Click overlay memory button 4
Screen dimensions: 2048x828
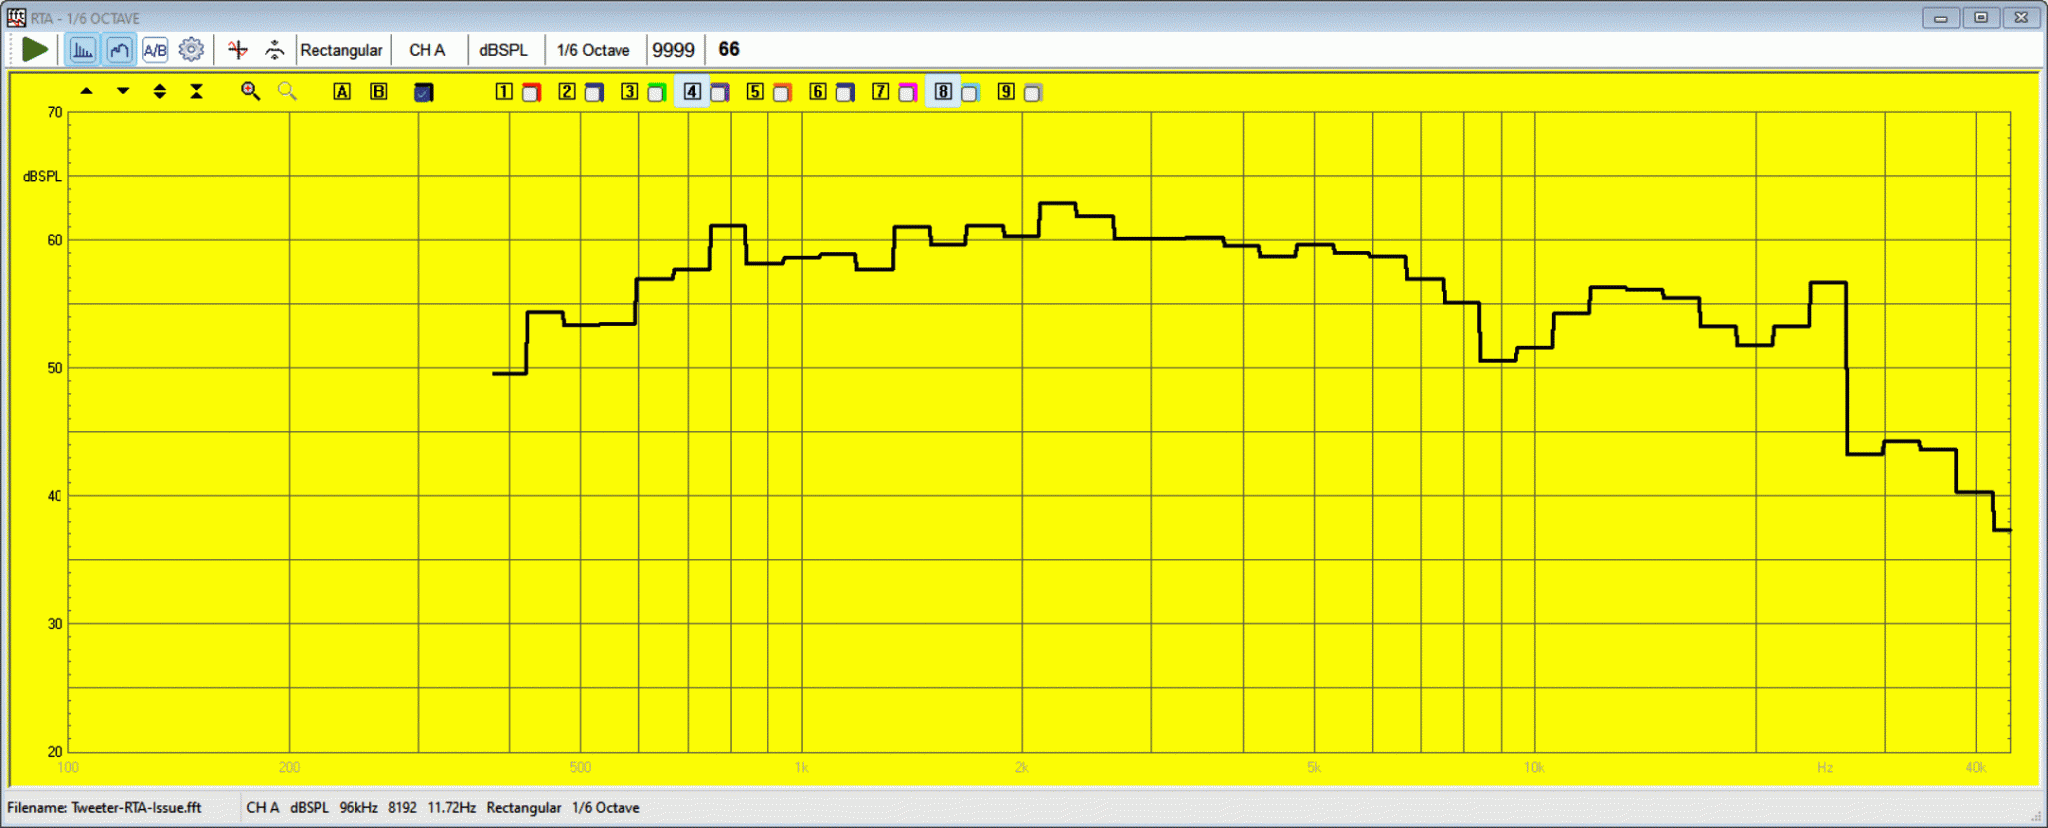(x=692, y=91)
